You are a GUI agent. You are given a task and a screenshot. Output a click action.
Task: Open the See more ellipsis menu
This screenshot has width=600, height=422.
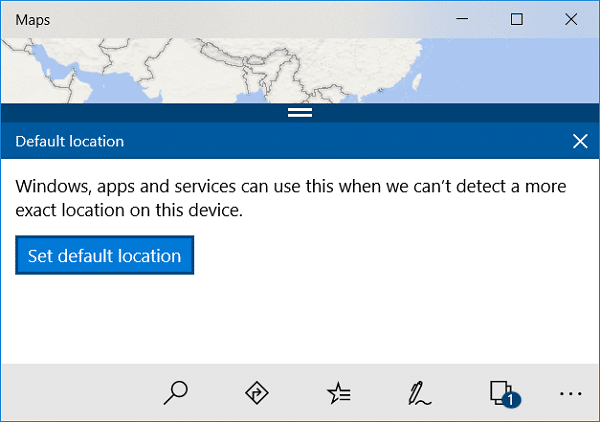pyautogui.click(x=571, y=393)
